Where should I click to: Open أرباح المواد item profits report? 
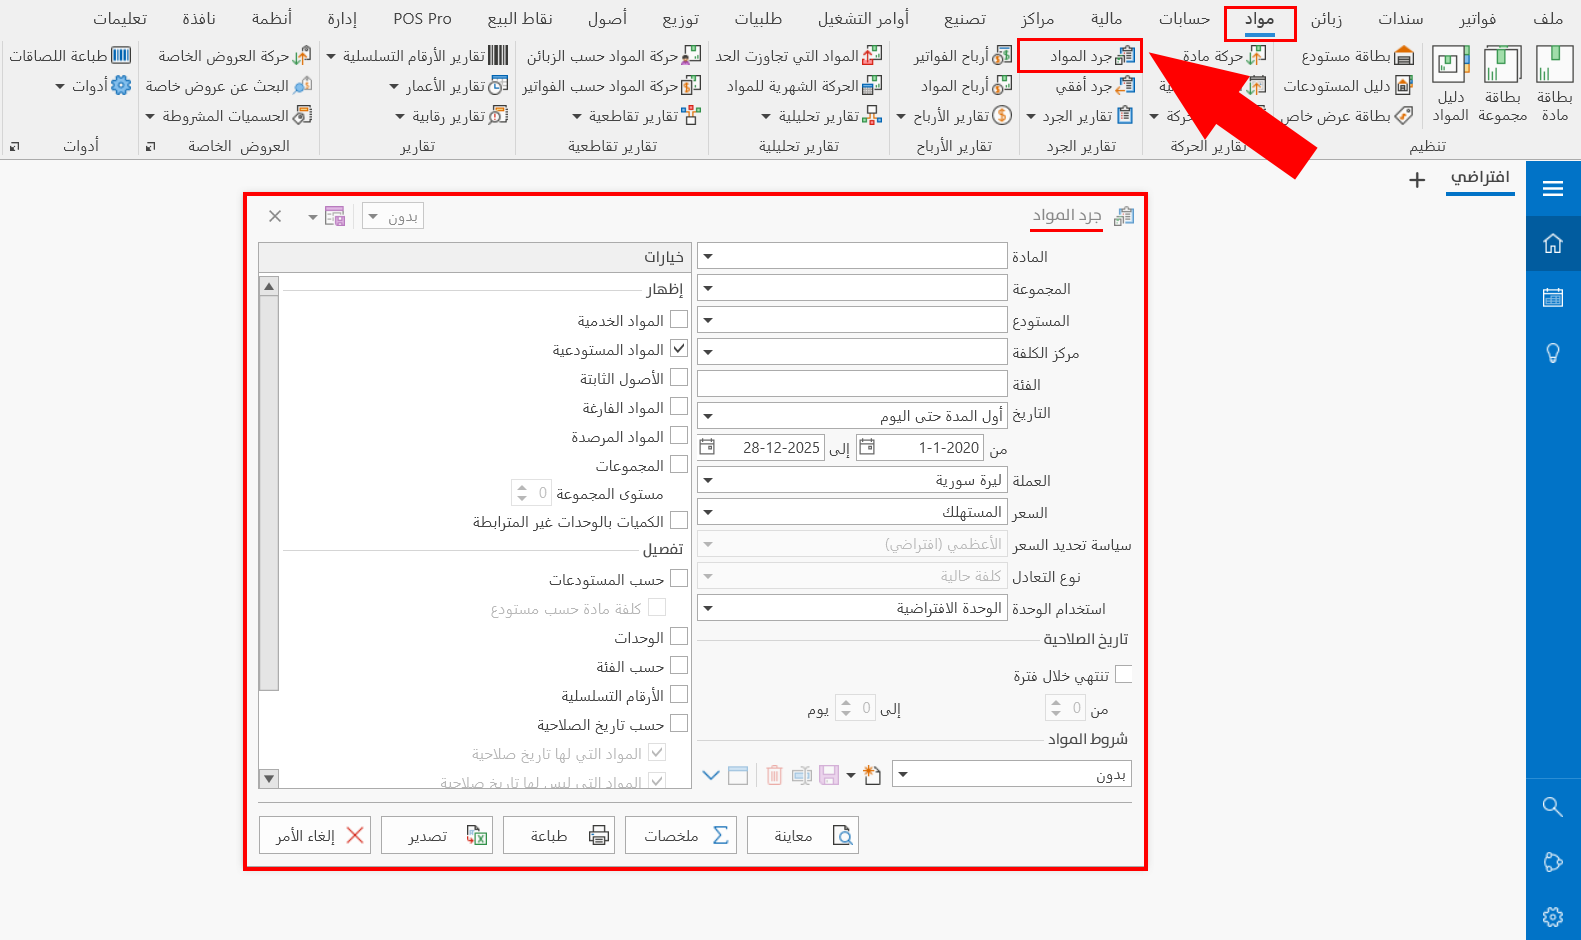(x=966, y=86)
